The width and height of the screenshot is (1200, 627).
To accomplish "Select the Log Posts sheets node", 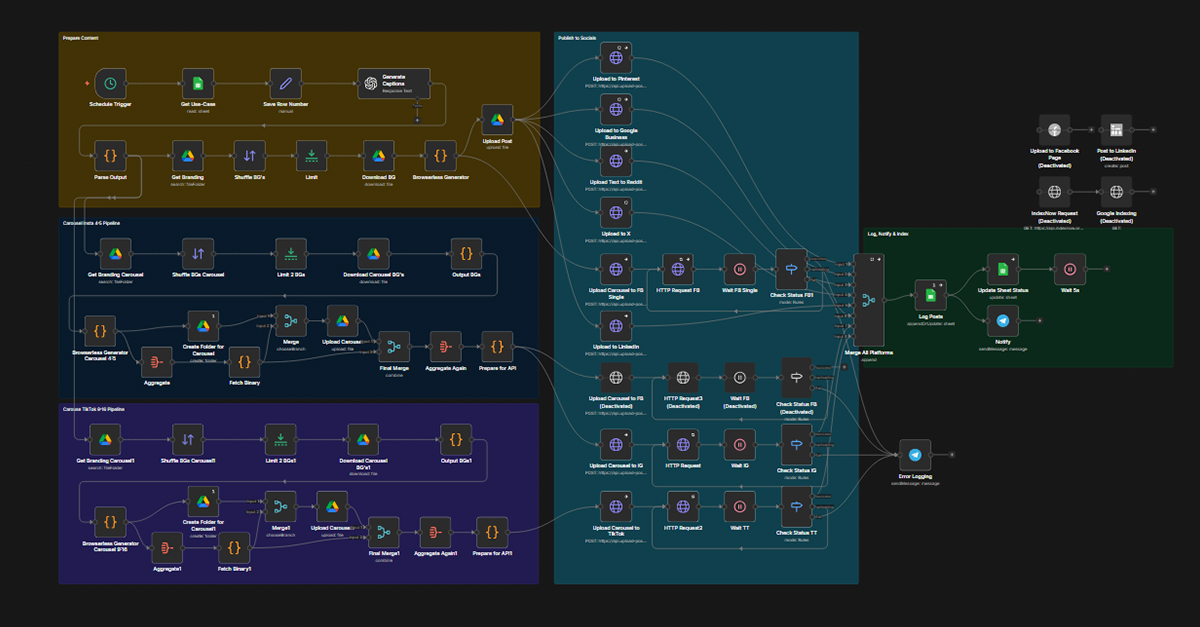I will point(930,295).
